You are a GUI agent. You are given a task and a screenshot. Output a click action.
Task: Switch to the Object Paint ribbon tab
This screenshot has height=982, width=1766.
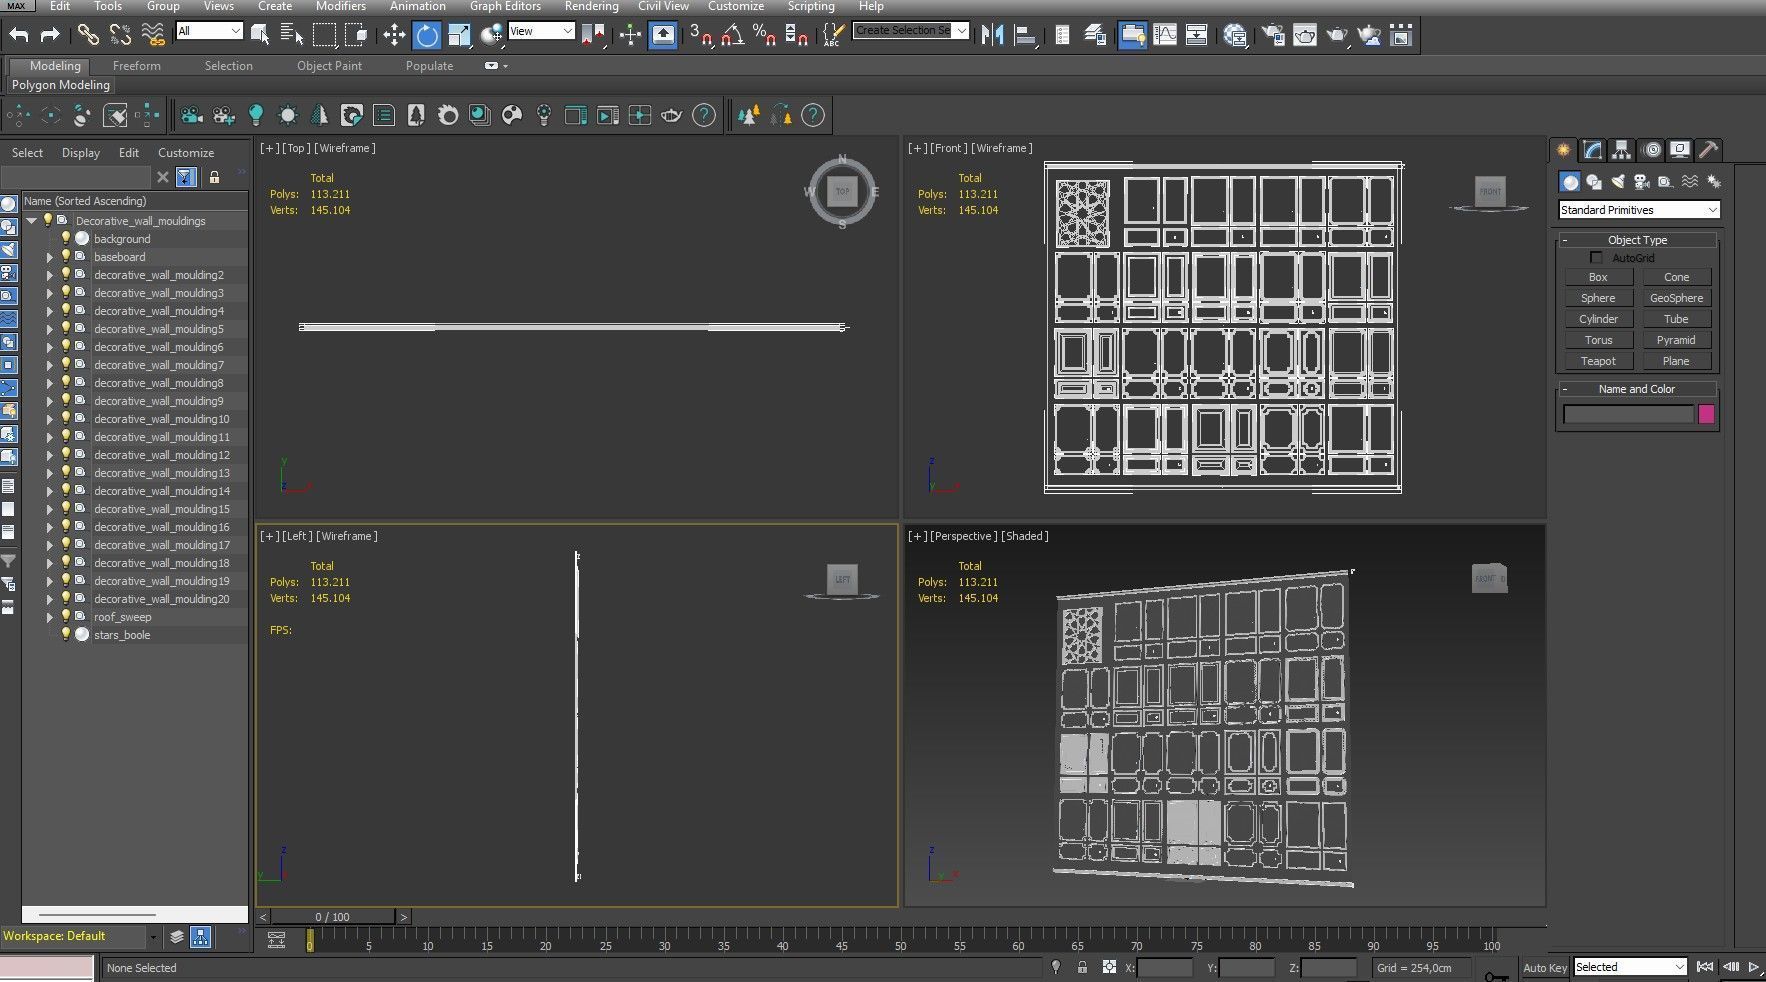[x=329, y=66]
